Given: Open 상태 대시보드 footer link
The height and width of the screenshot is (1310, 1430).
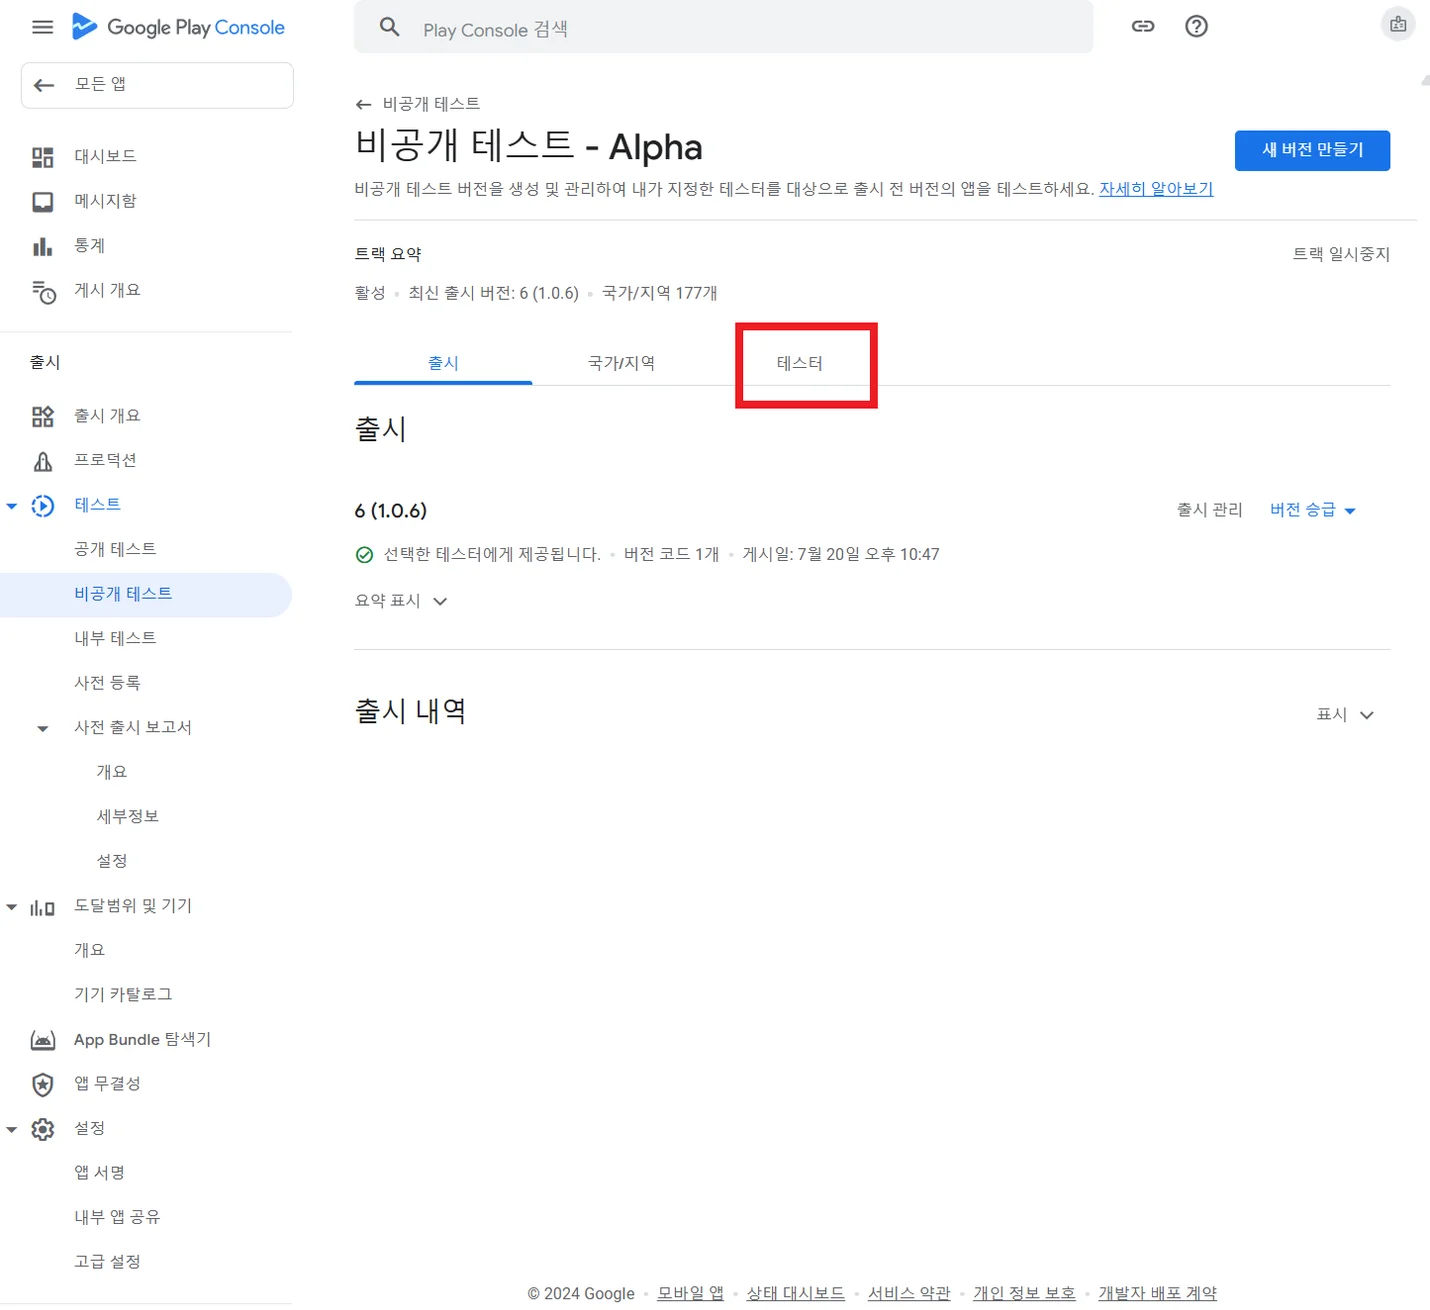Looking at the screenshot, I should click(796, 1293).
